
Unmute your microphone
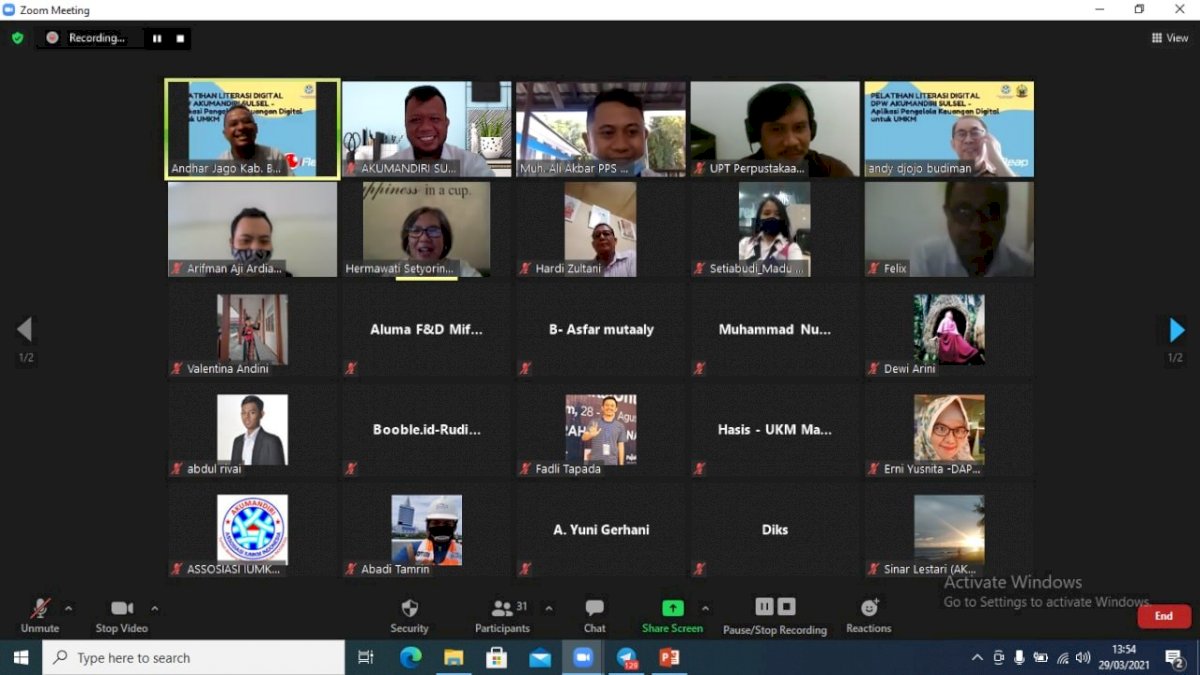[38, 615]
